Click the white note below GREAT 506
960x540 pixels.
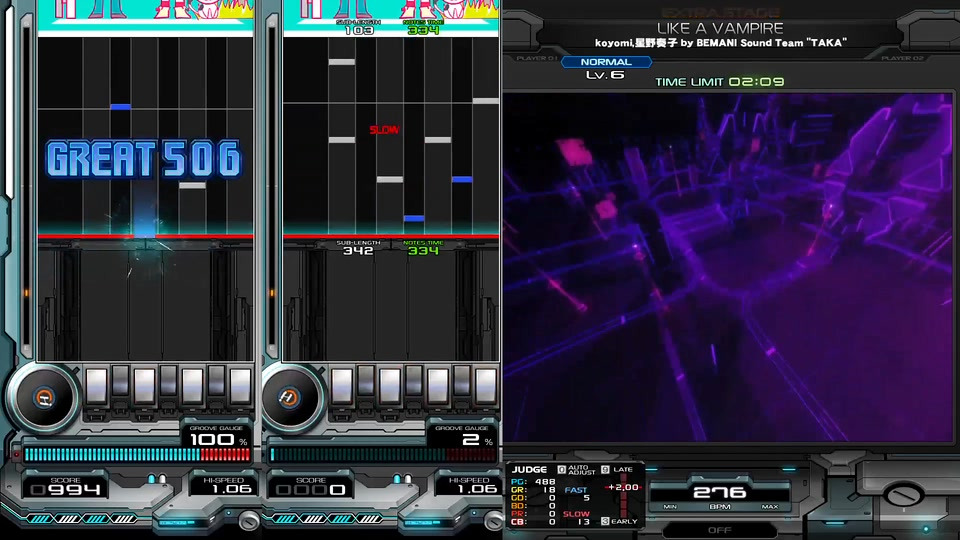point(192,186)
